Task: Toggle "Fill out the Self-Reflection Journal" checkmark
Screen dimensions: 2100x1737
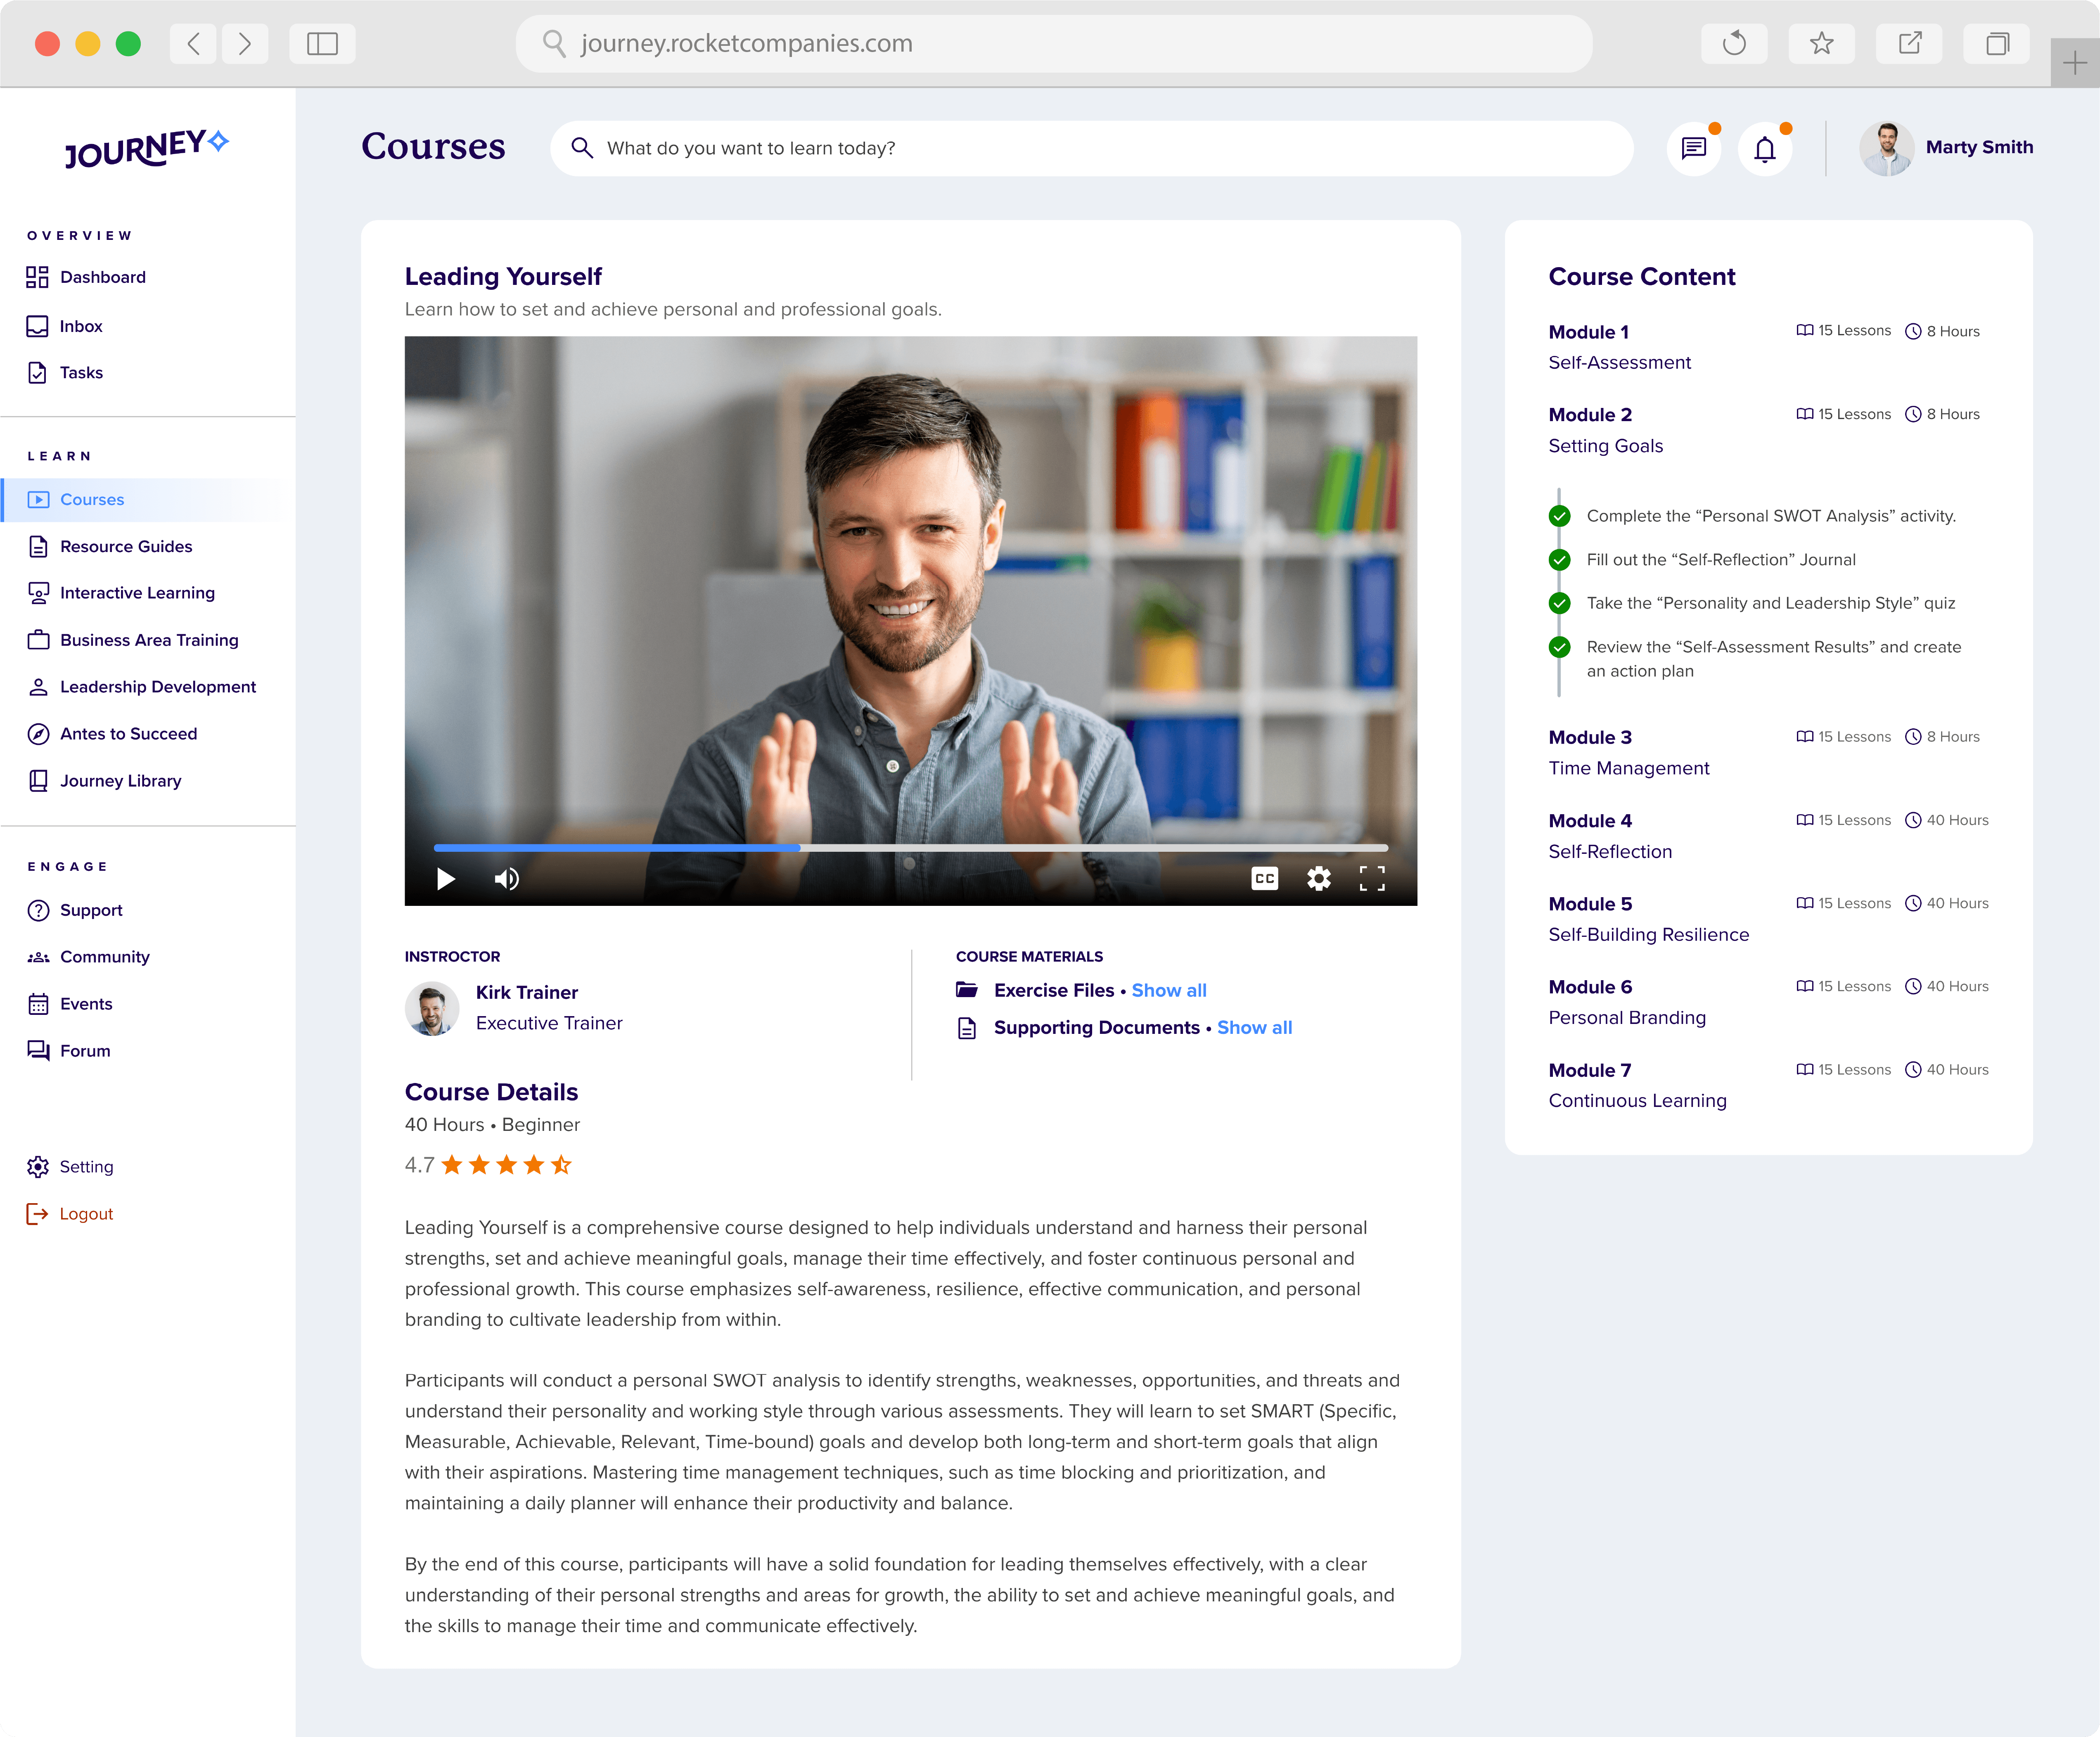Action: pos(1559,560)
